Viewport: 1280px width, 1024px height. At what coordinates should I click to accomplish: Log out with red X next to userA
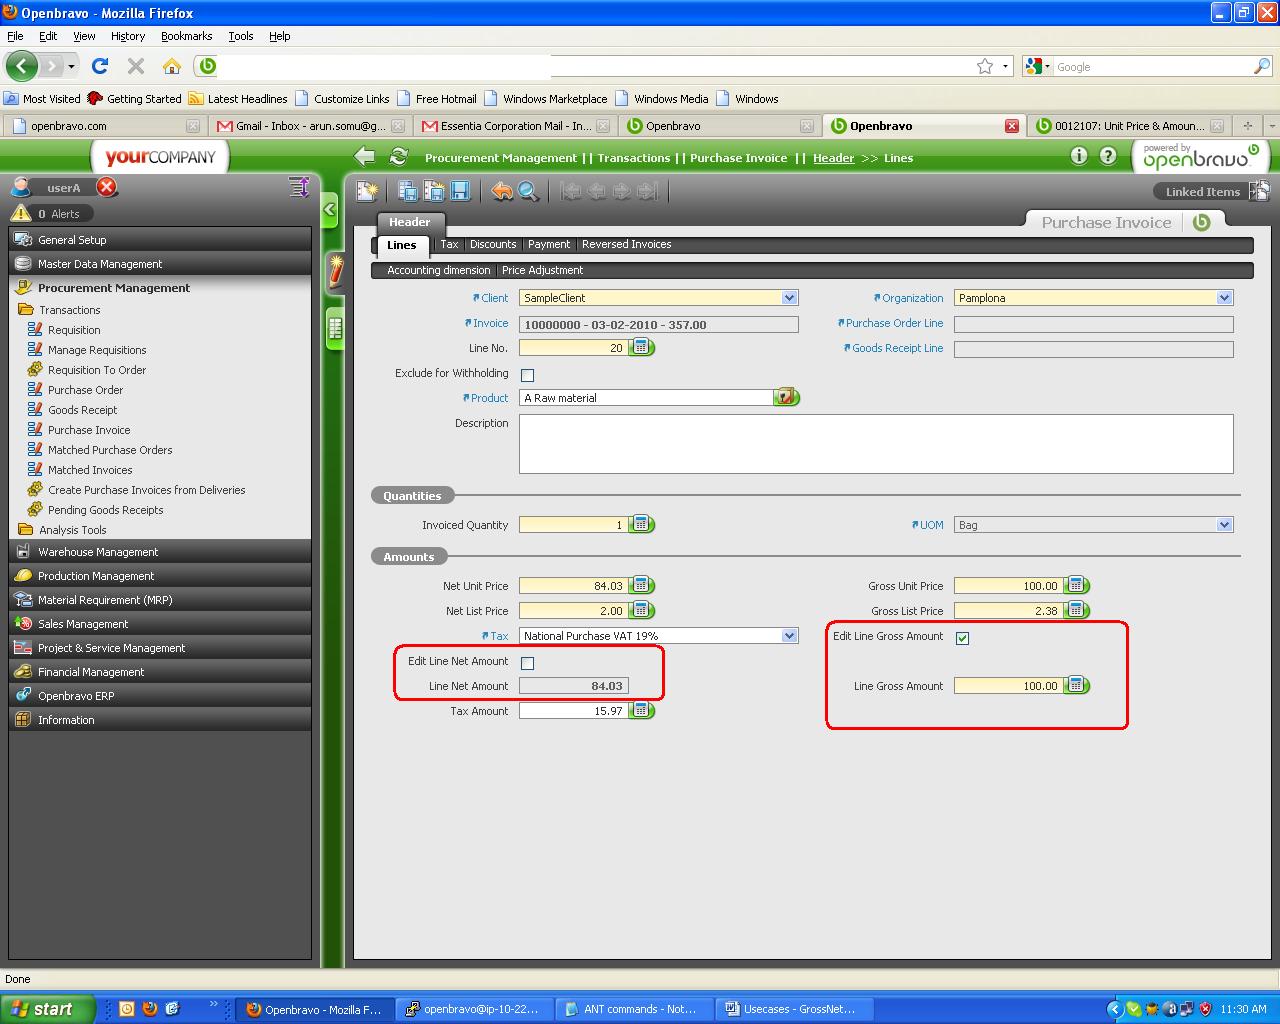(106, 187)
